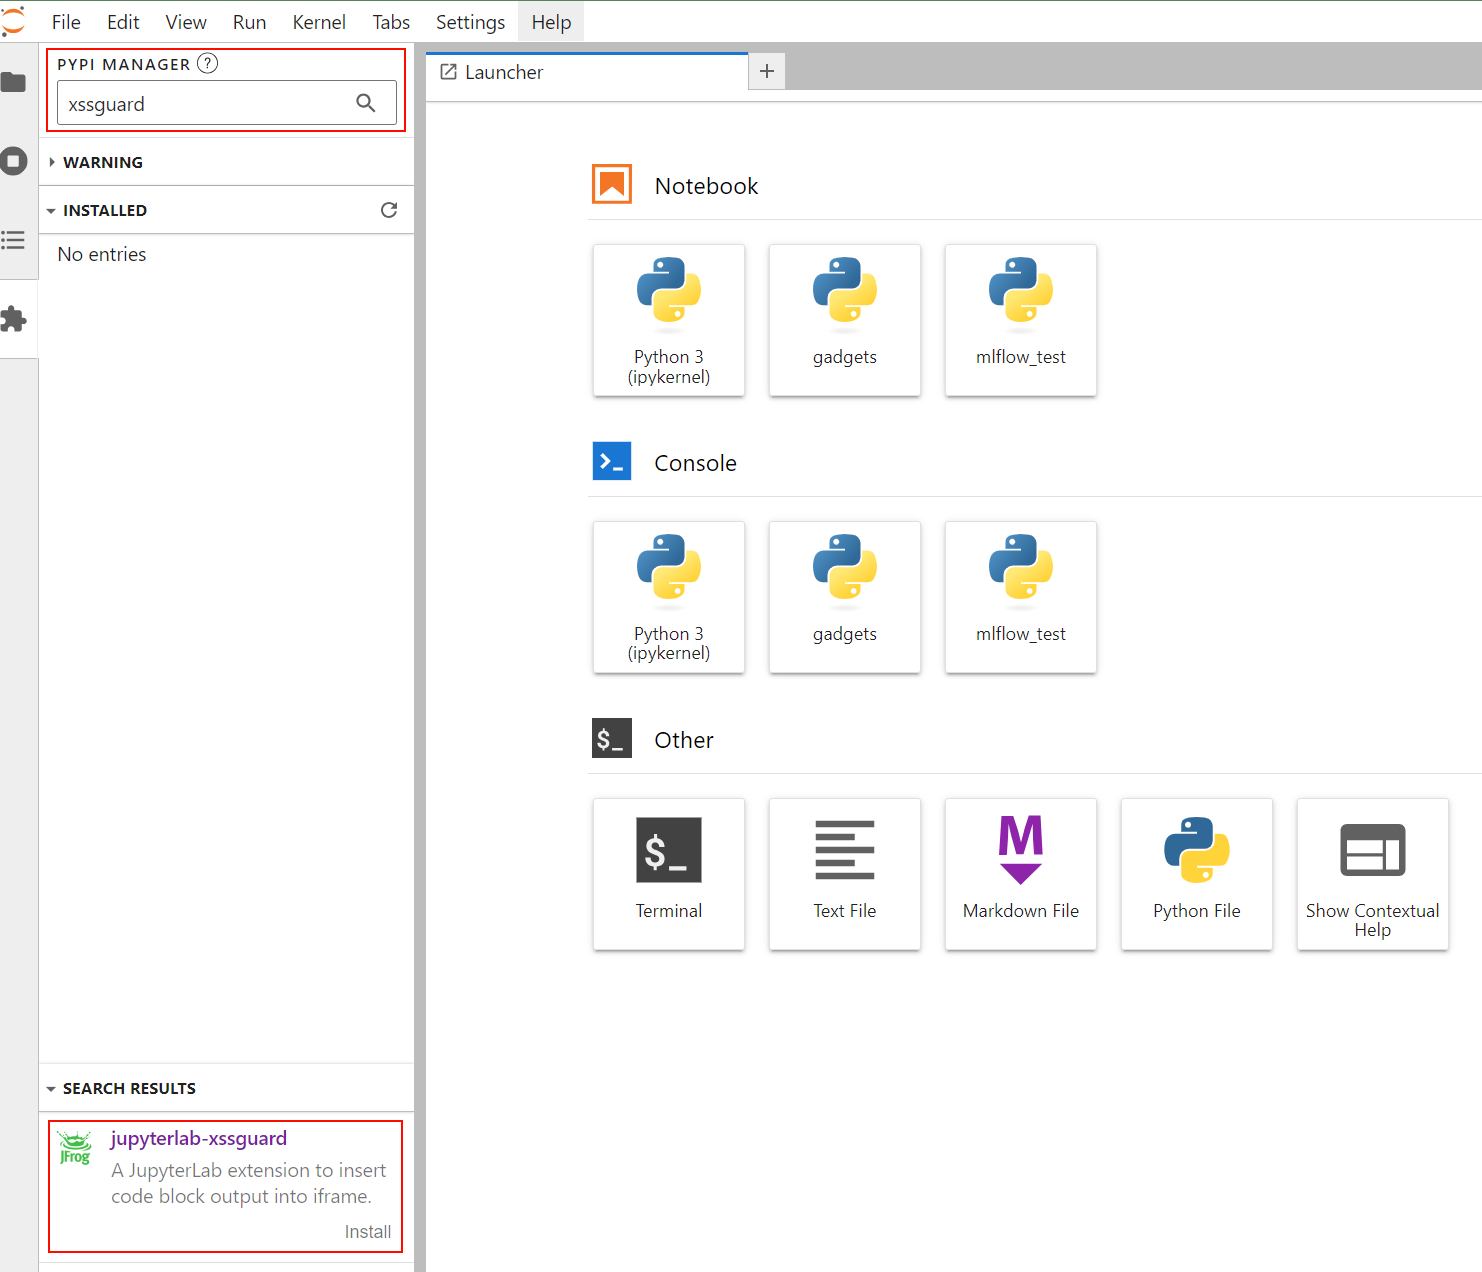This screenshot has height=1272, width=1482.
Task: Refresh the INSTALLED packages list
Action: [x=389, y=210]
